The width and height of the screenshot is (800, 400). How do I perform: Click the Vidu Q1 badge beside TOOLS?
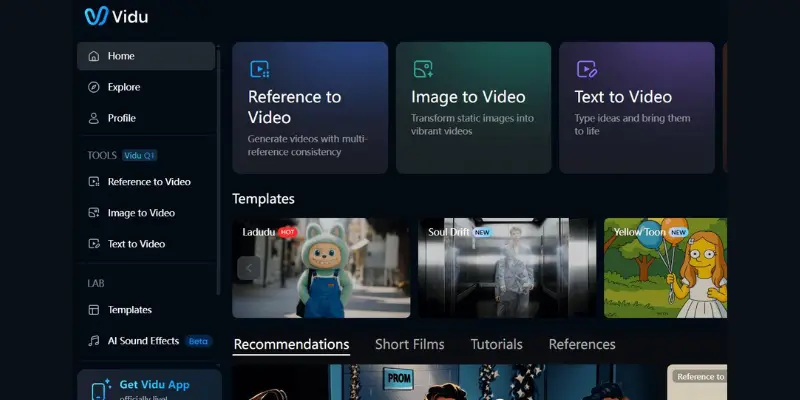click(139, 156)
